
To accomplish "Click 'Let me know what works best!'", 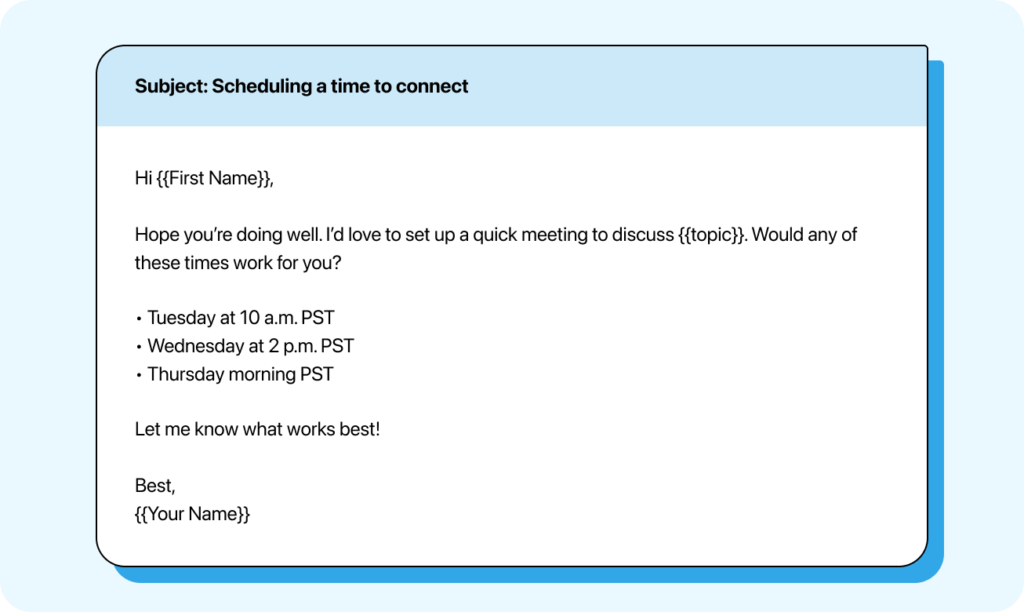I will point(257,430).
